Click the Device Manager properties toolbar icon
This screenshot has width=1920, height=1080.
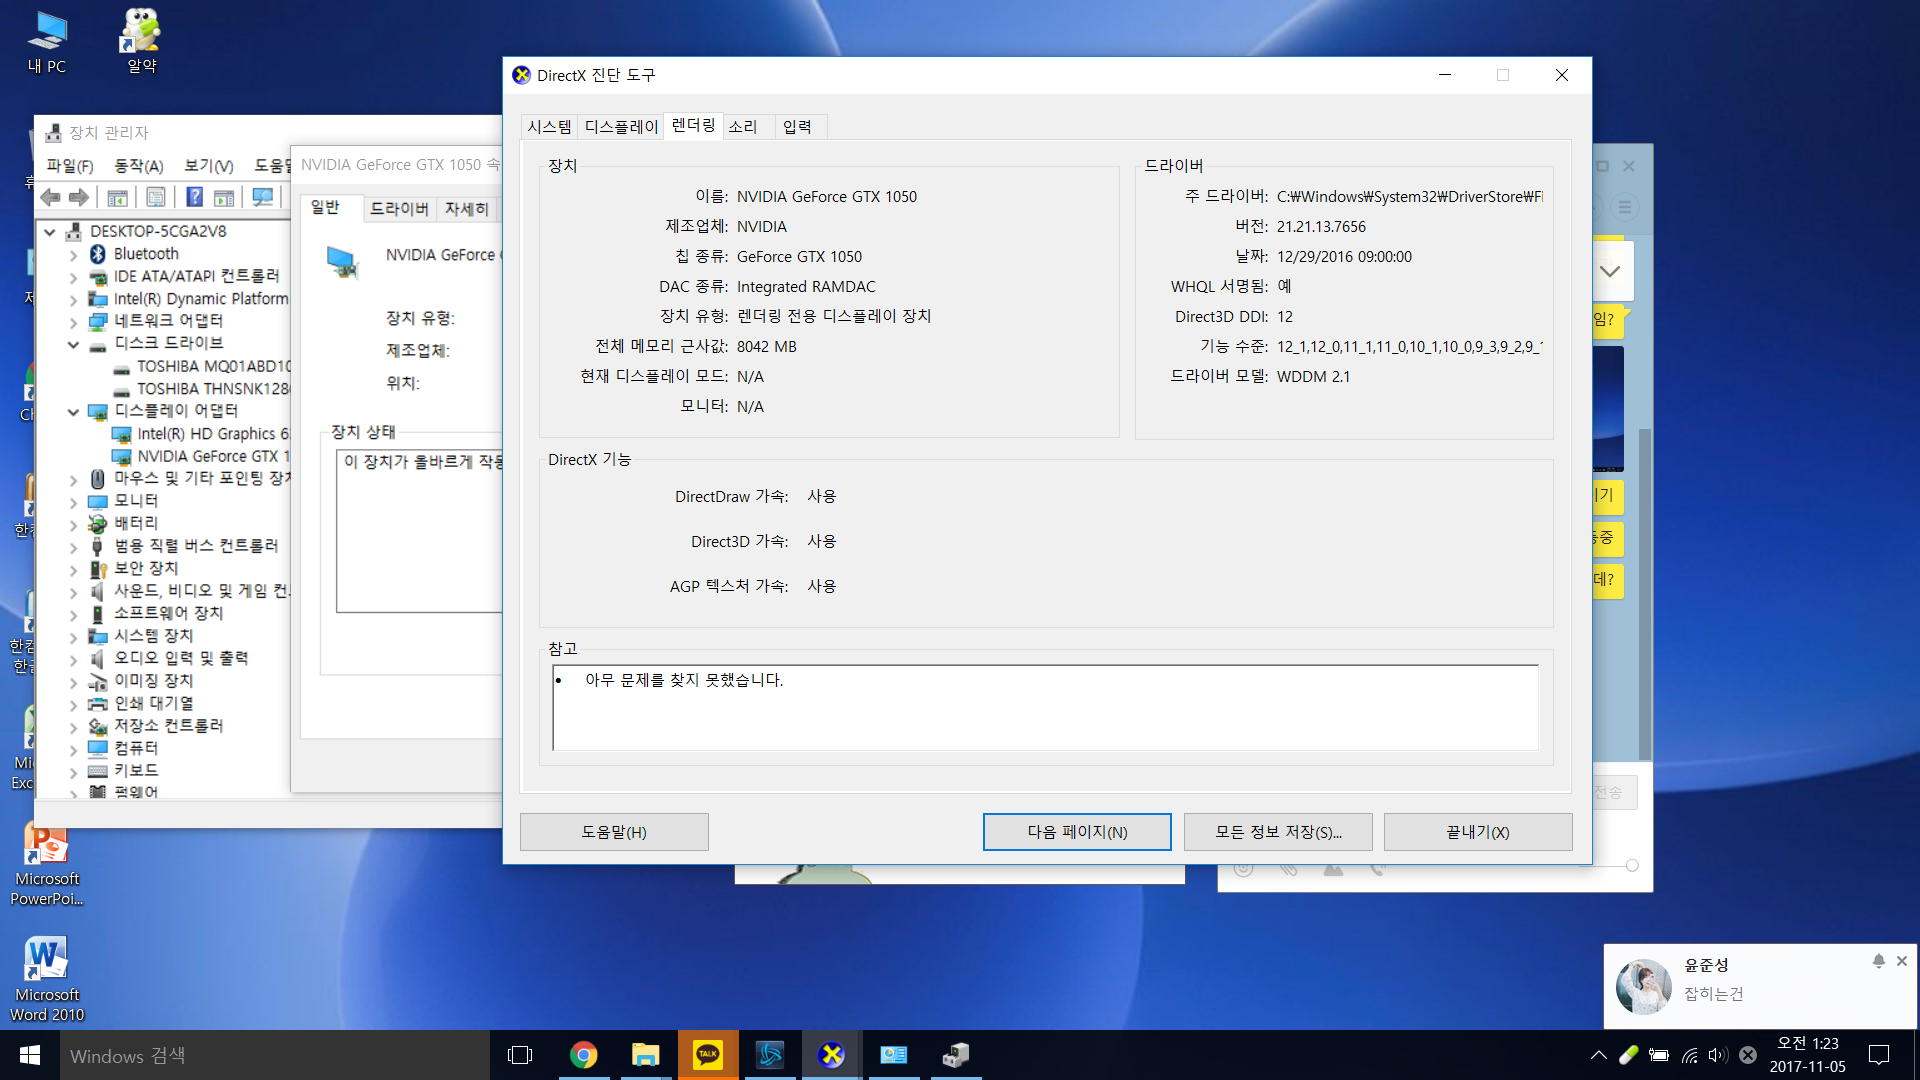156,198
